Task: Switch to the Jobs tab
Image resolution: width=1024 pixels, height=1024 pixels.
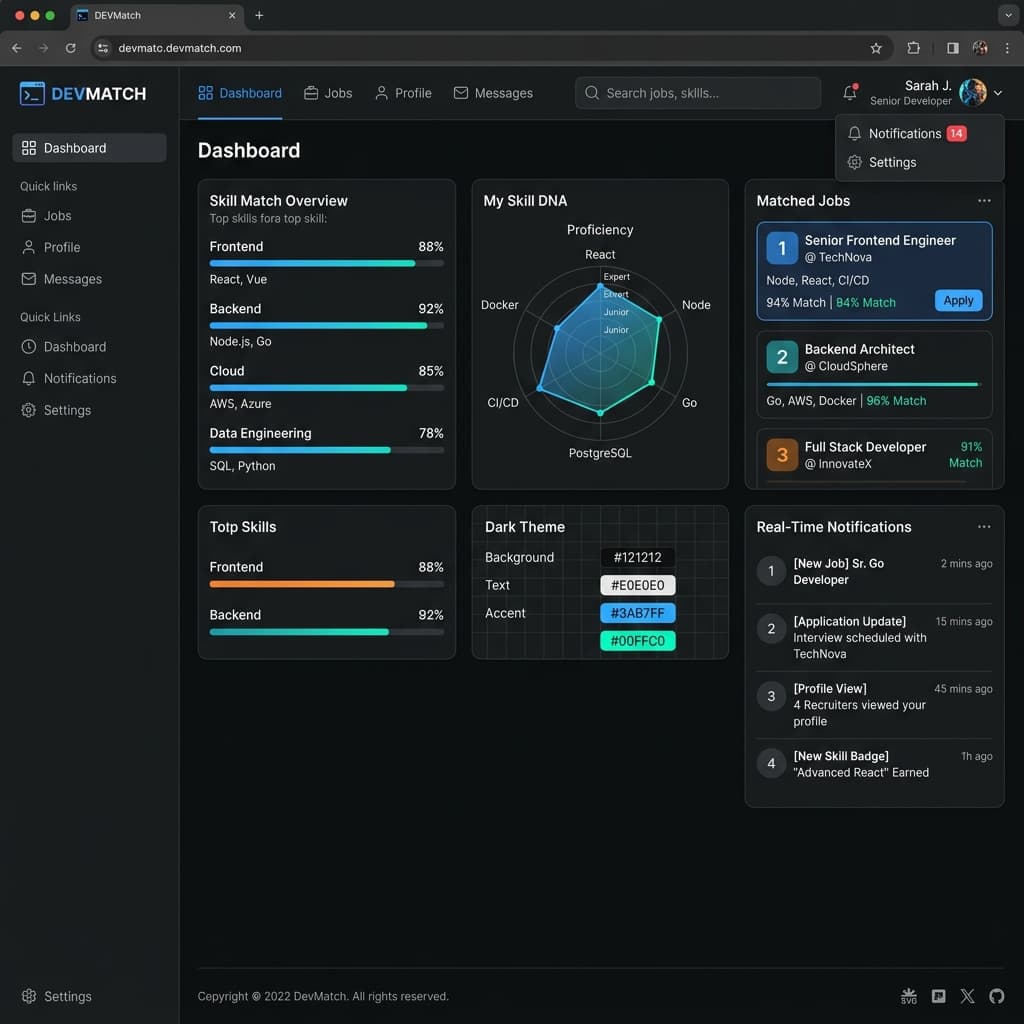Action: point(328,93)
